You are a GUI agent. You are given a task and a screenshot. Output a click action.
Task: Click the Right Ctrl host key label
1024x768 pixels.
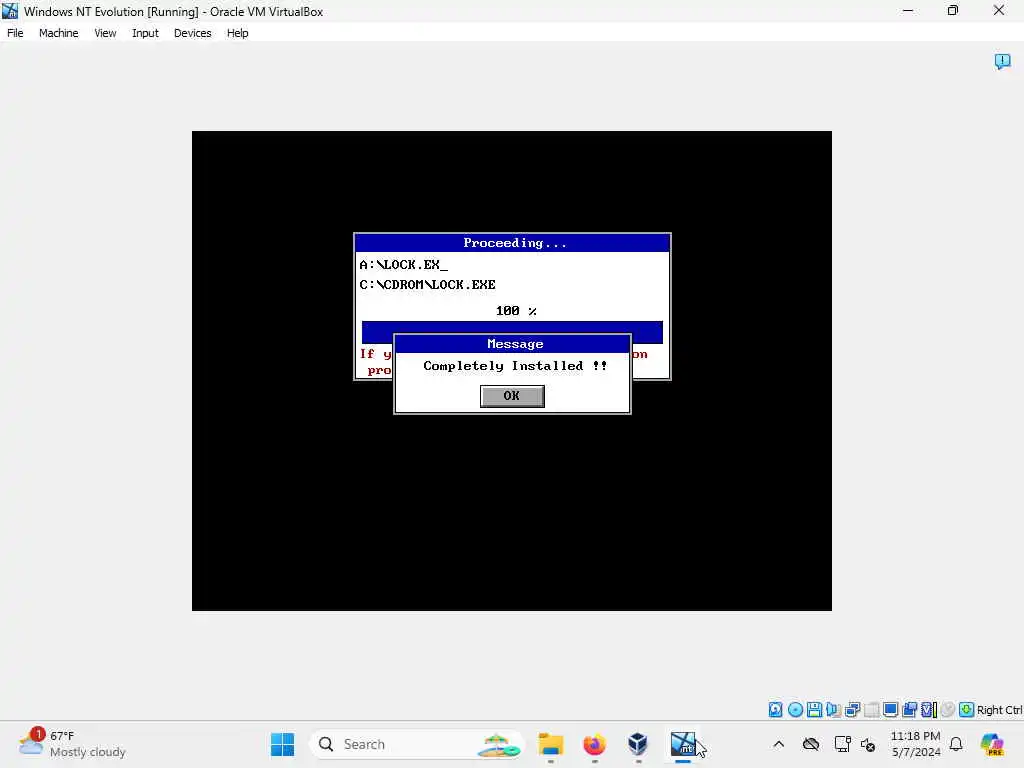click(x=999, y=710)
